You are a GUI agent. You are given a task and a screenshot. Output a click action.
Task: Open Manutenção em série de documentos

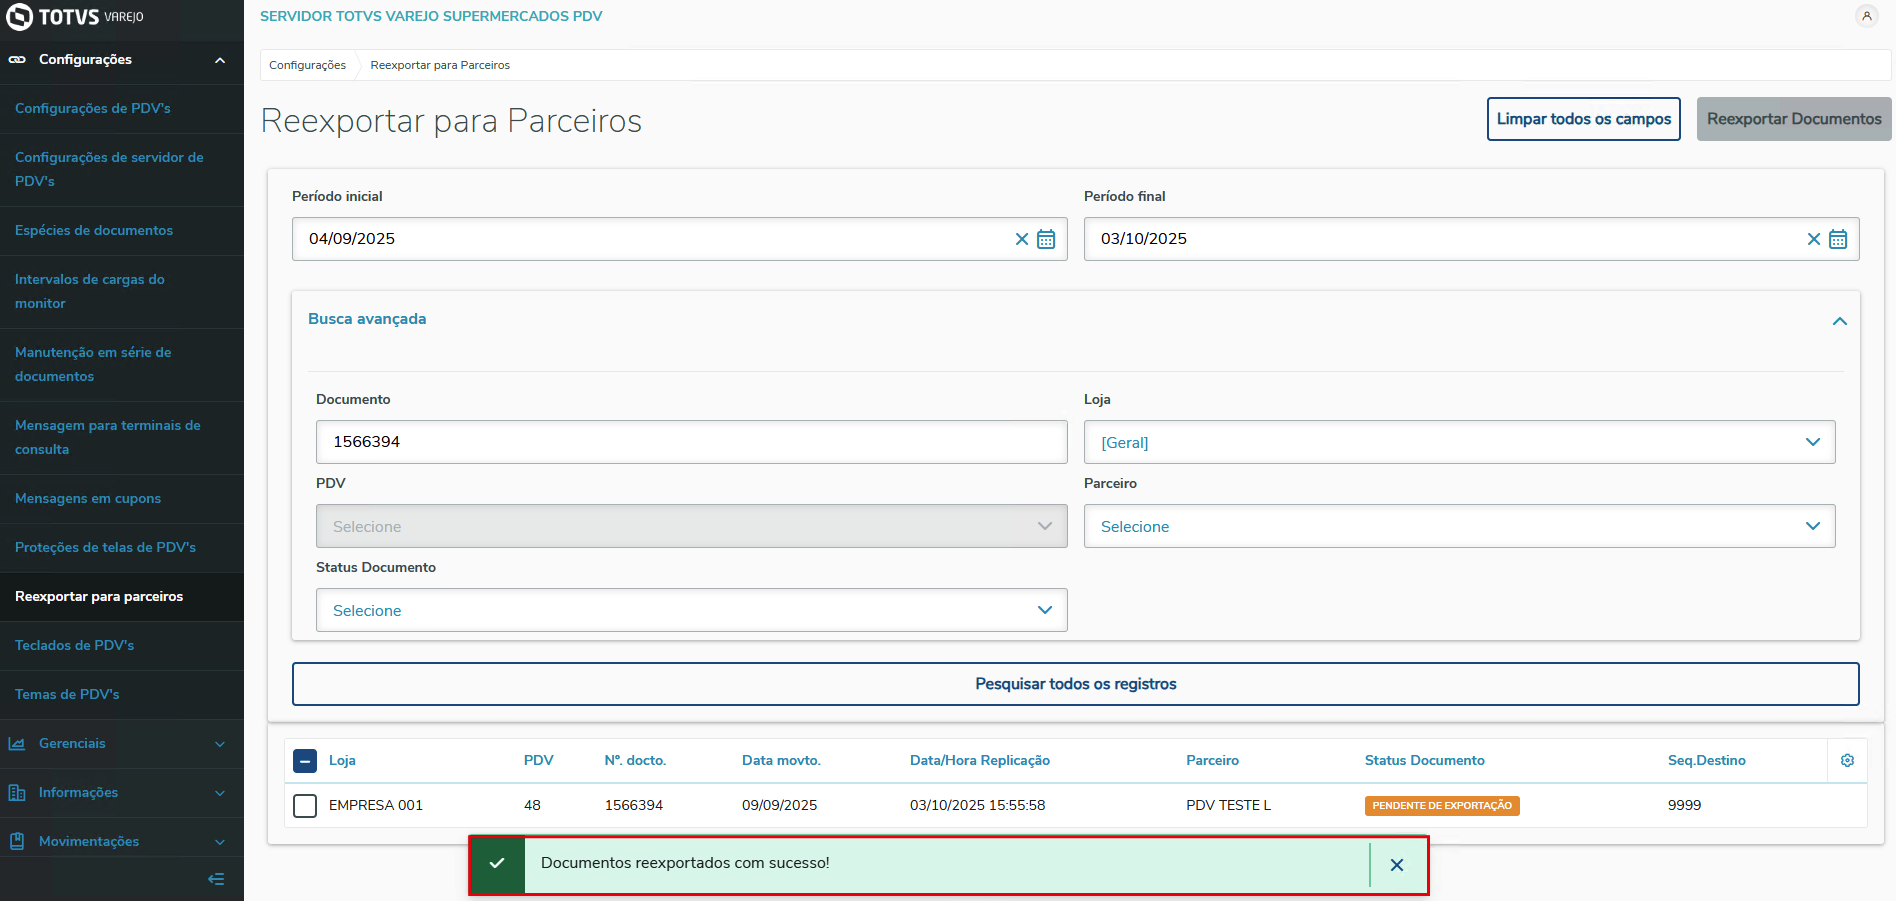[121, 365]
